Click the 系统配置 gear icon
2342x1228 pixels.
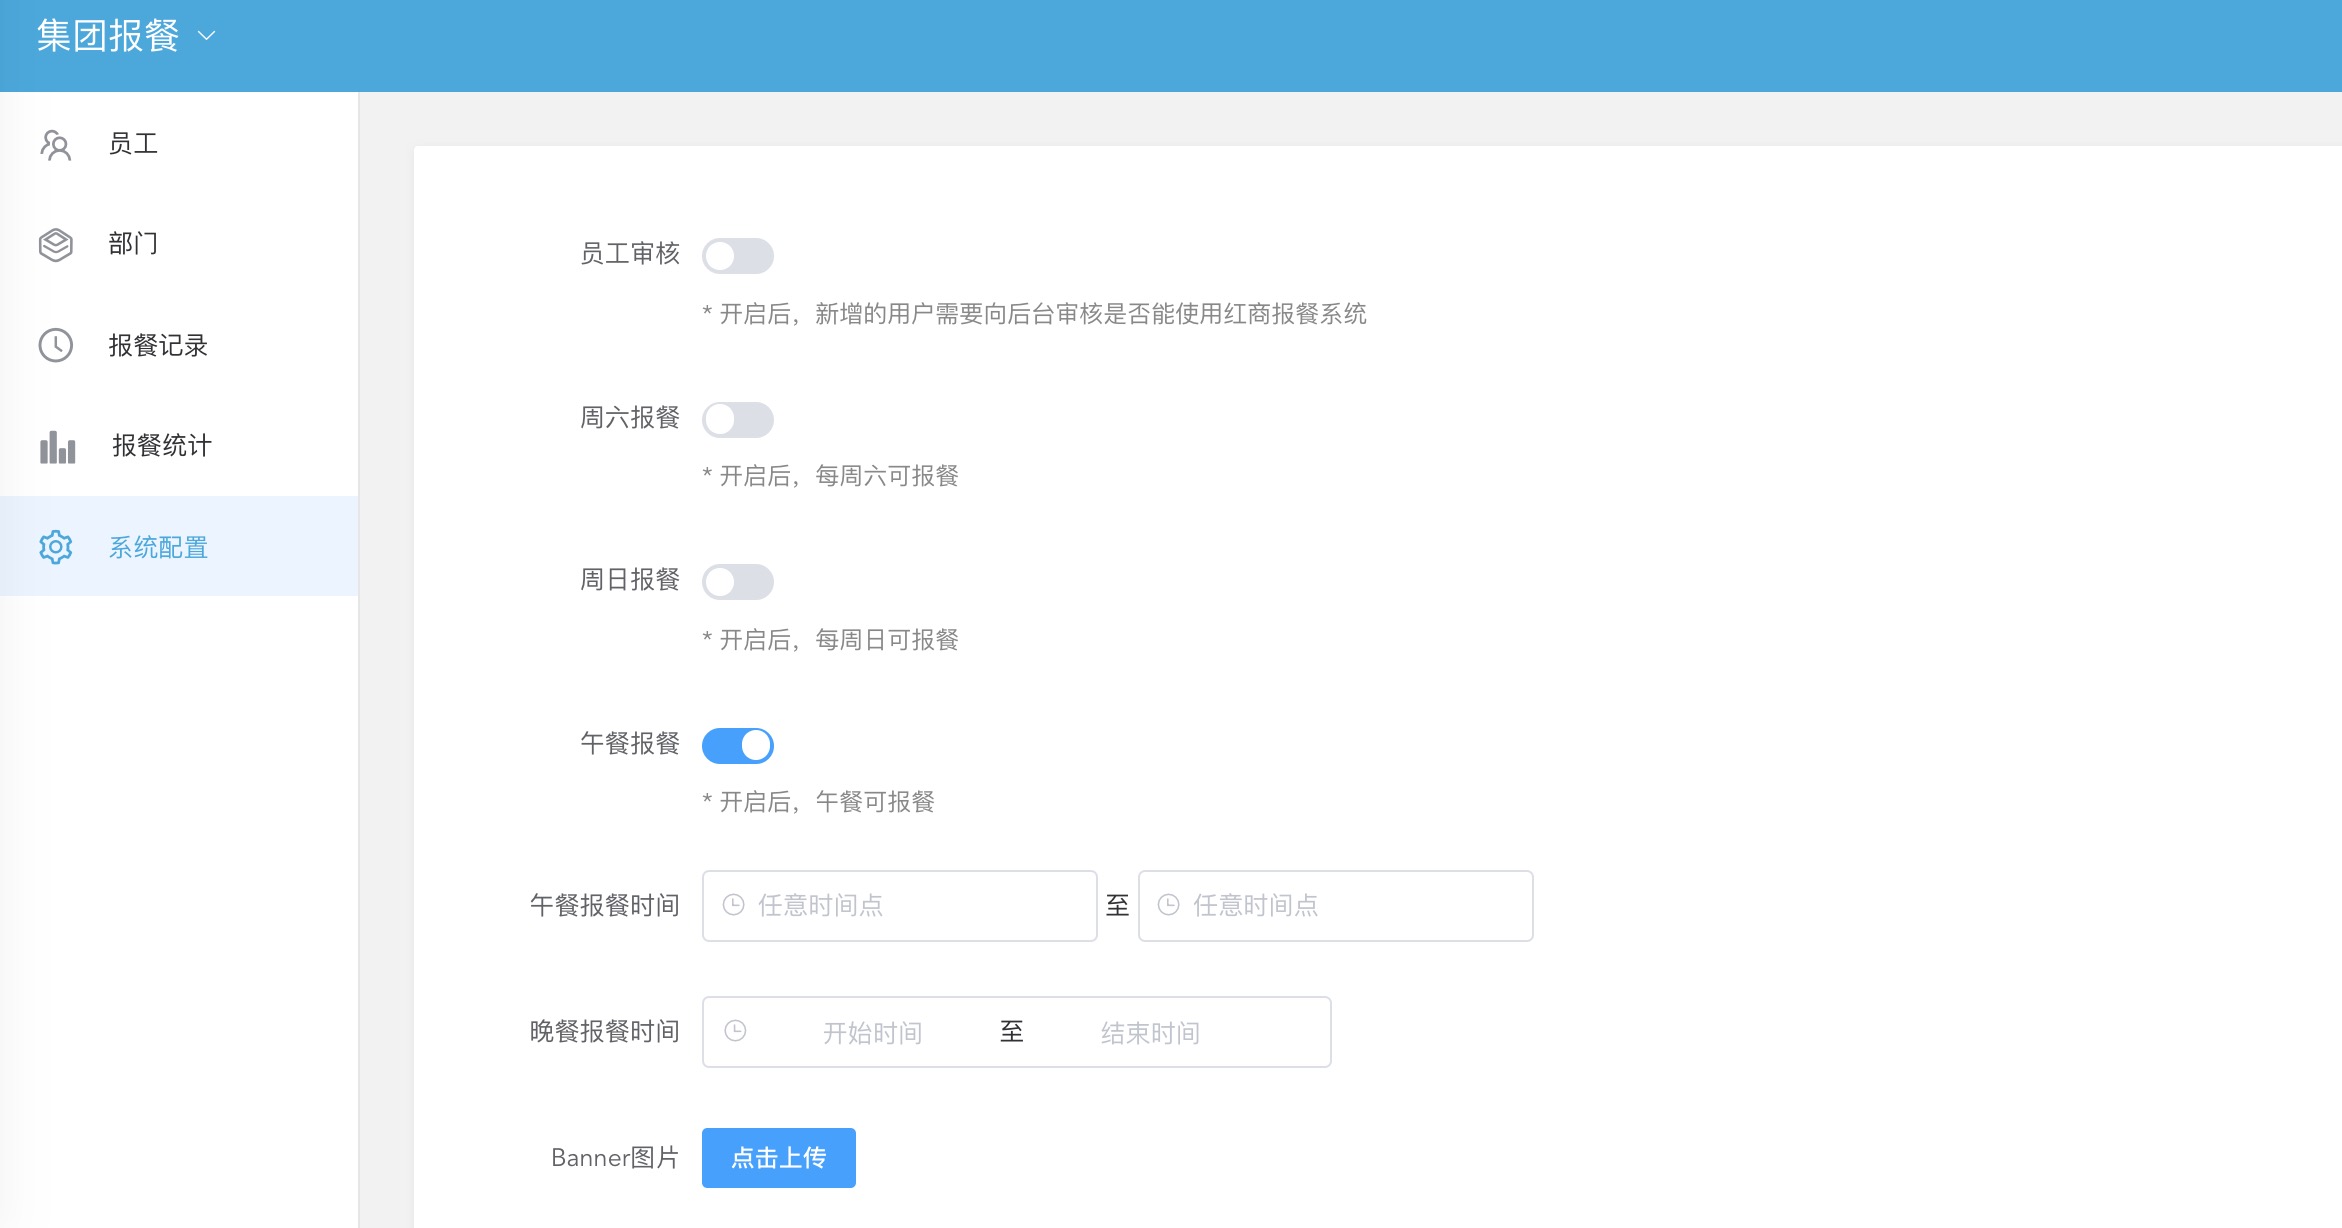[55, 547]
